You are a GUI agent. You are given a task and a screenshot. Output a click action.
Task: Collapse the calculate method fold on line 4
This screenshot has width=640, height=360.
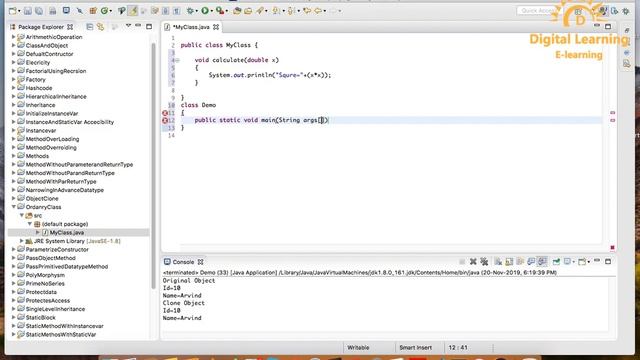pos(178,60)
